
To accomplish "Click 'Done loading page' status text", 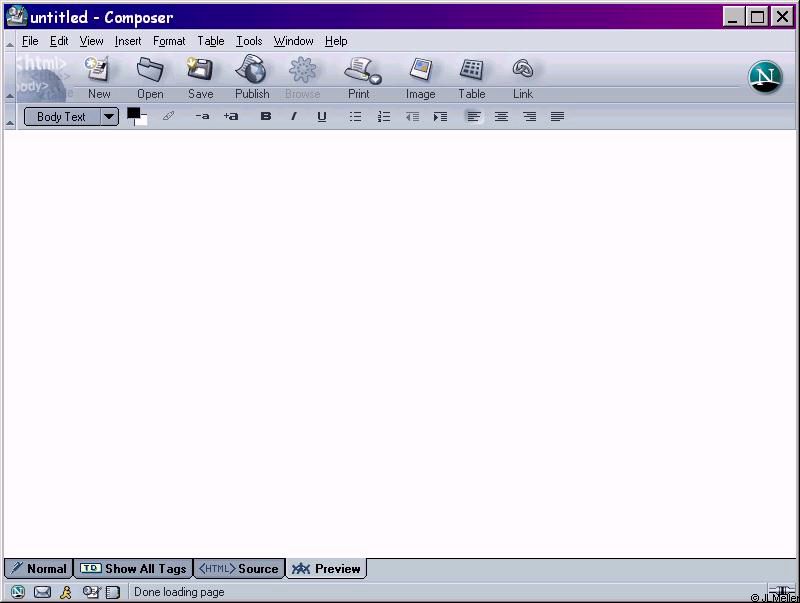I will point(179,592).
